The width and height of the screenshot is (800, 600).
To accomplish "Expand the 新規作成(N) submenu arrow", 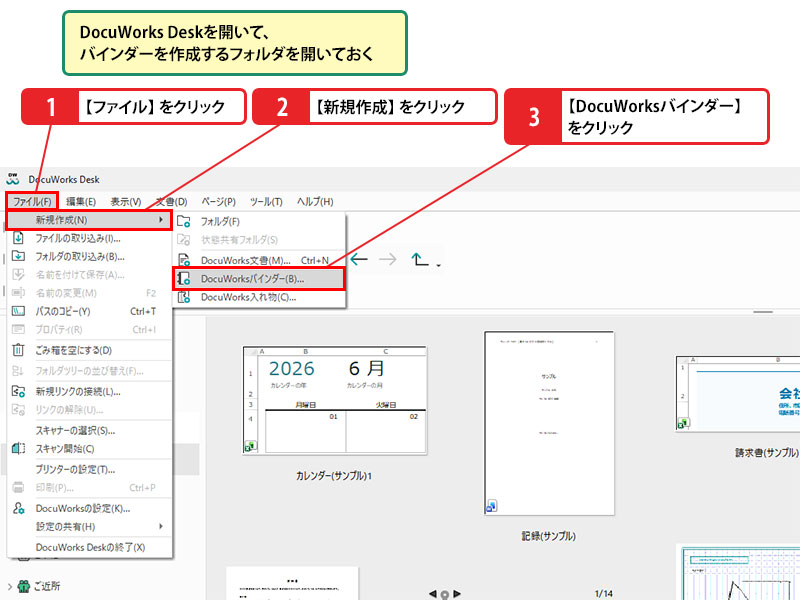I will 161,220.
